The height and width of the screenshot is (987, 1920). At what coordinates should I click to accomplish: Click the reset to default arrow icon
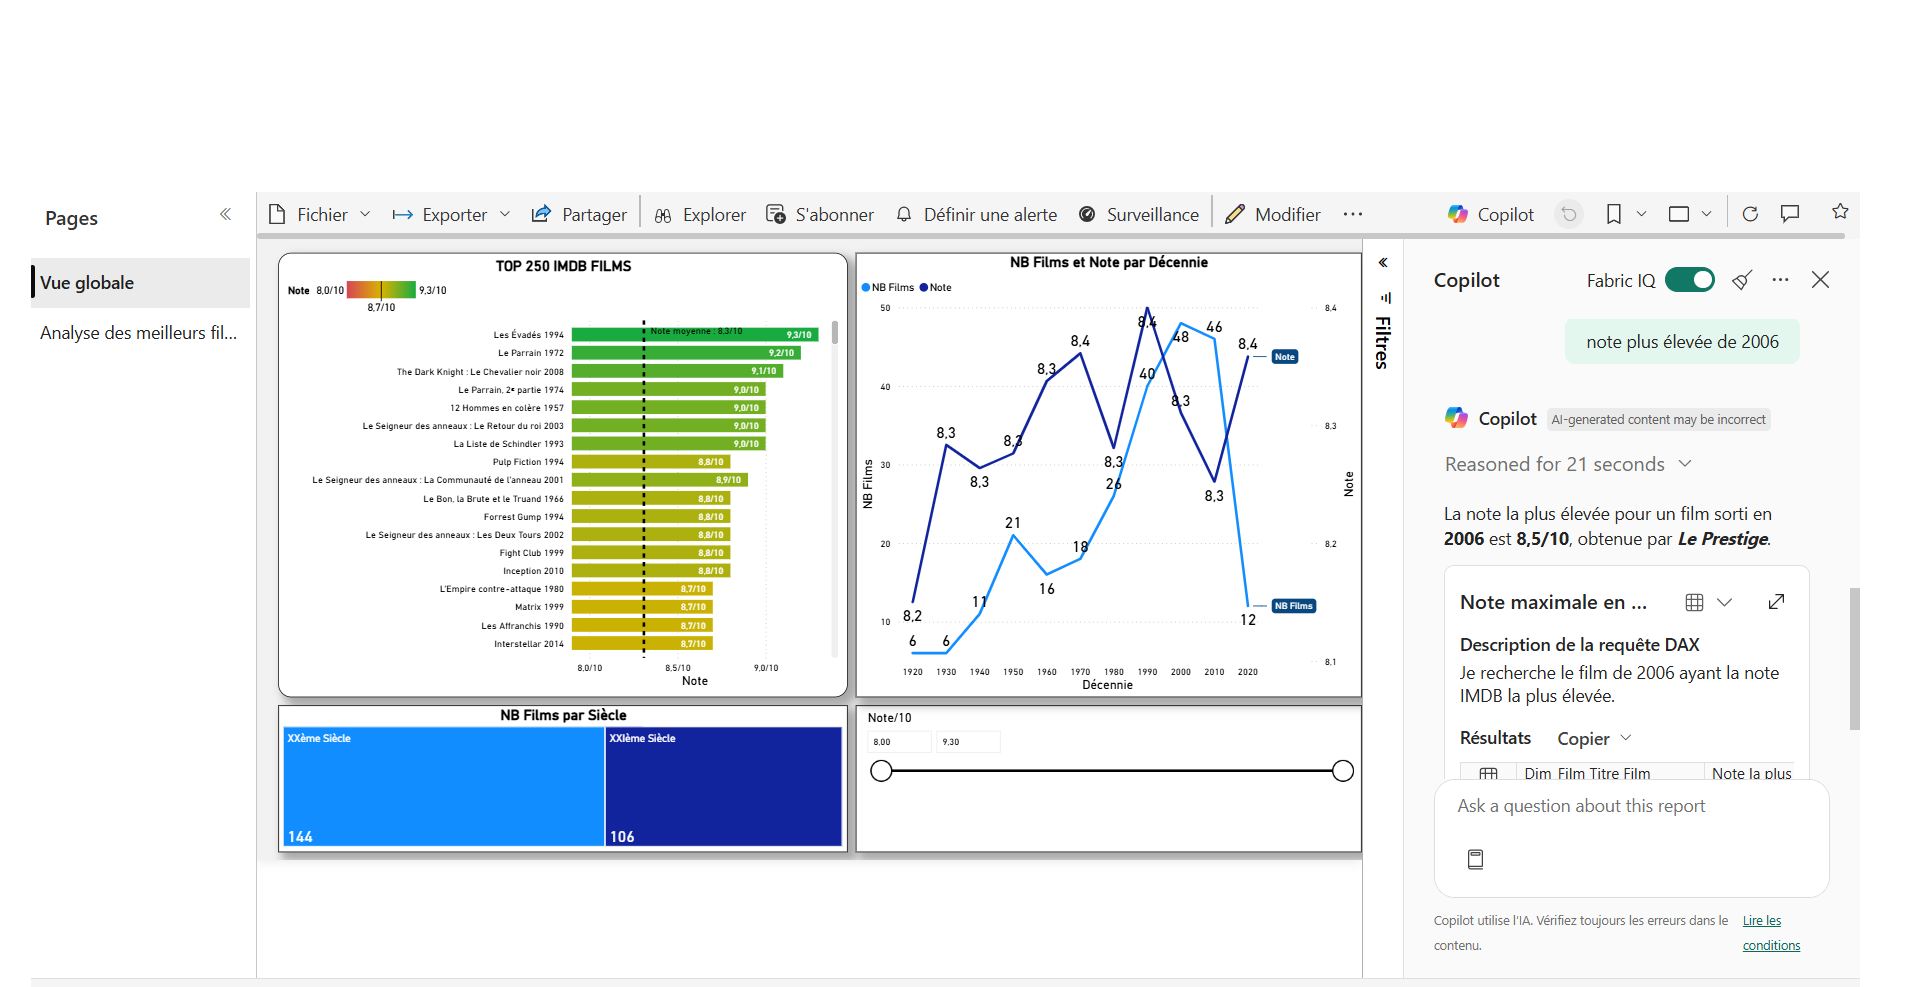tap(1569, 214)
